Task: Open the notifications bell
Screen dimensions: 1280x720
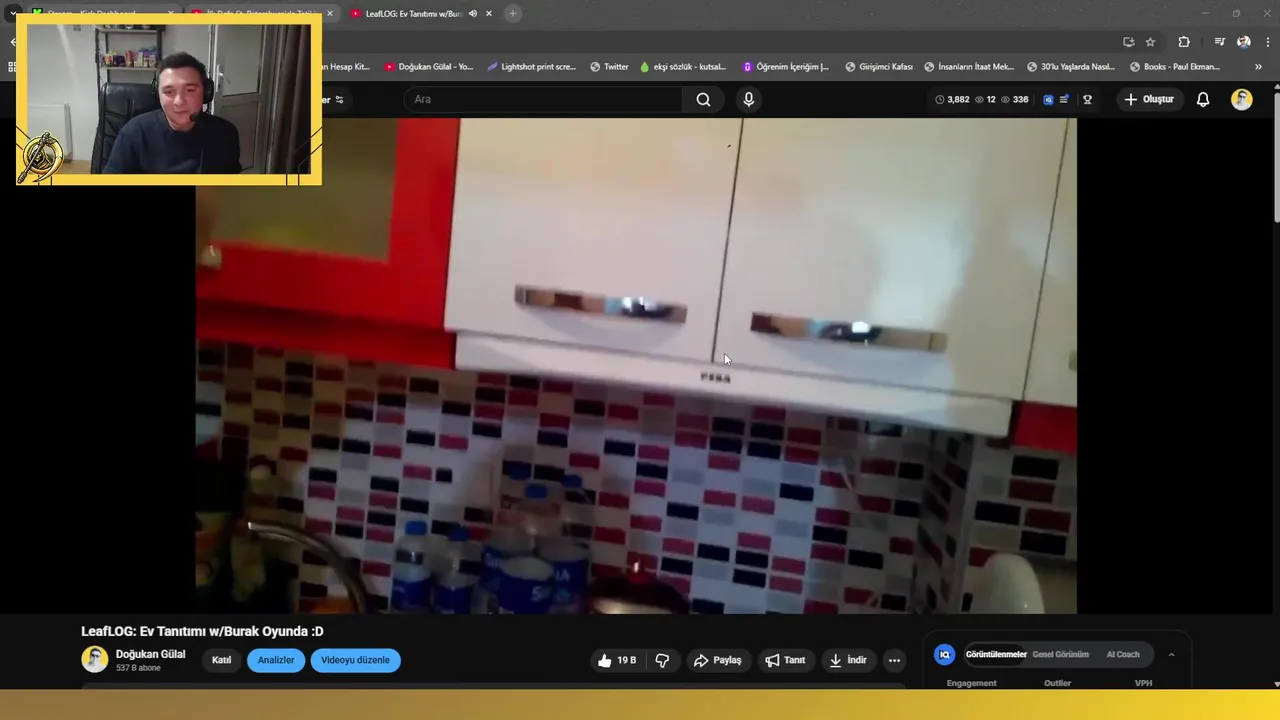Action: click(x=1203, y=99)
